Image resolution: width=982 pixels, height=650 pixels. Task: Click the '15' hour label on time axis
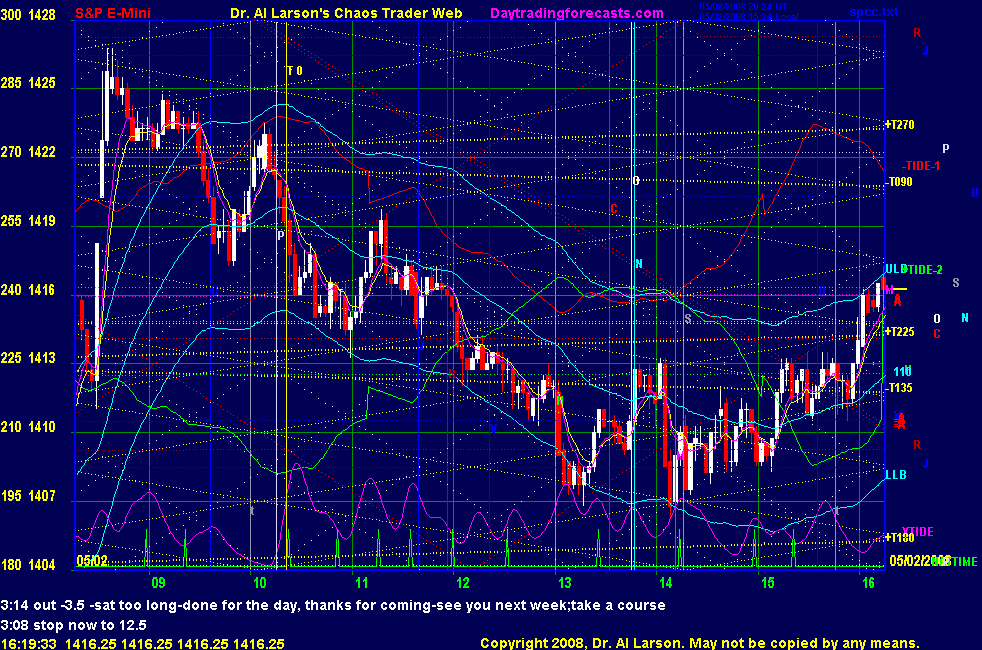click(x=768, y=583)
